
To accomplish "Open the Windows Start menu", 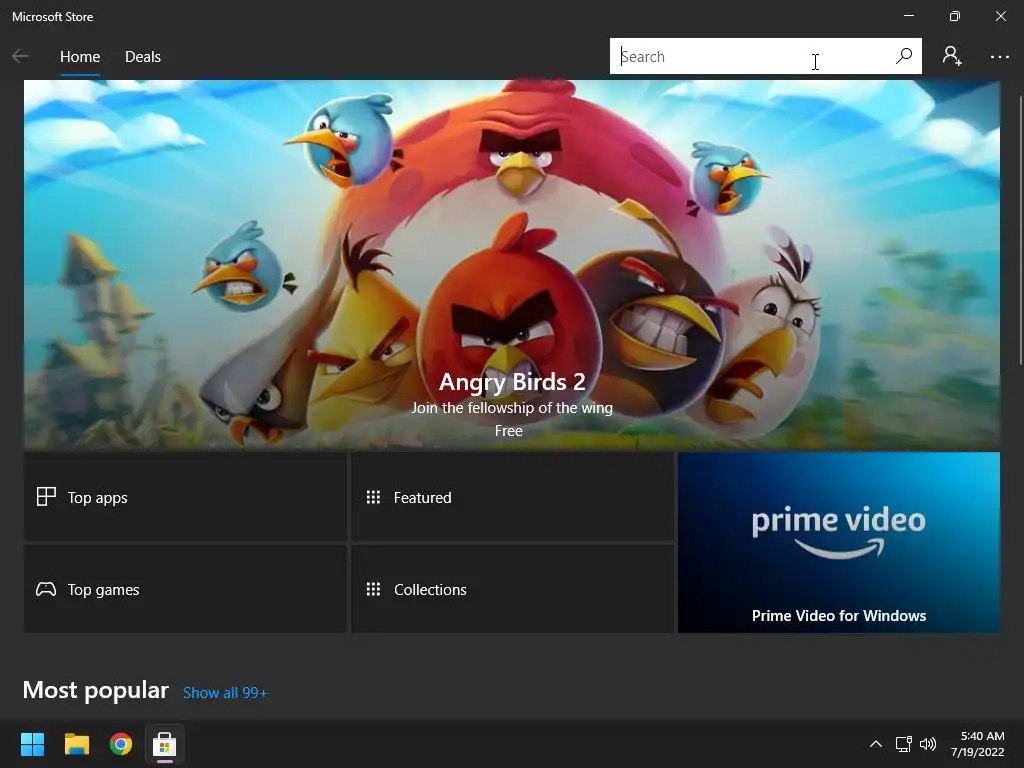I will tap(32, 744).
